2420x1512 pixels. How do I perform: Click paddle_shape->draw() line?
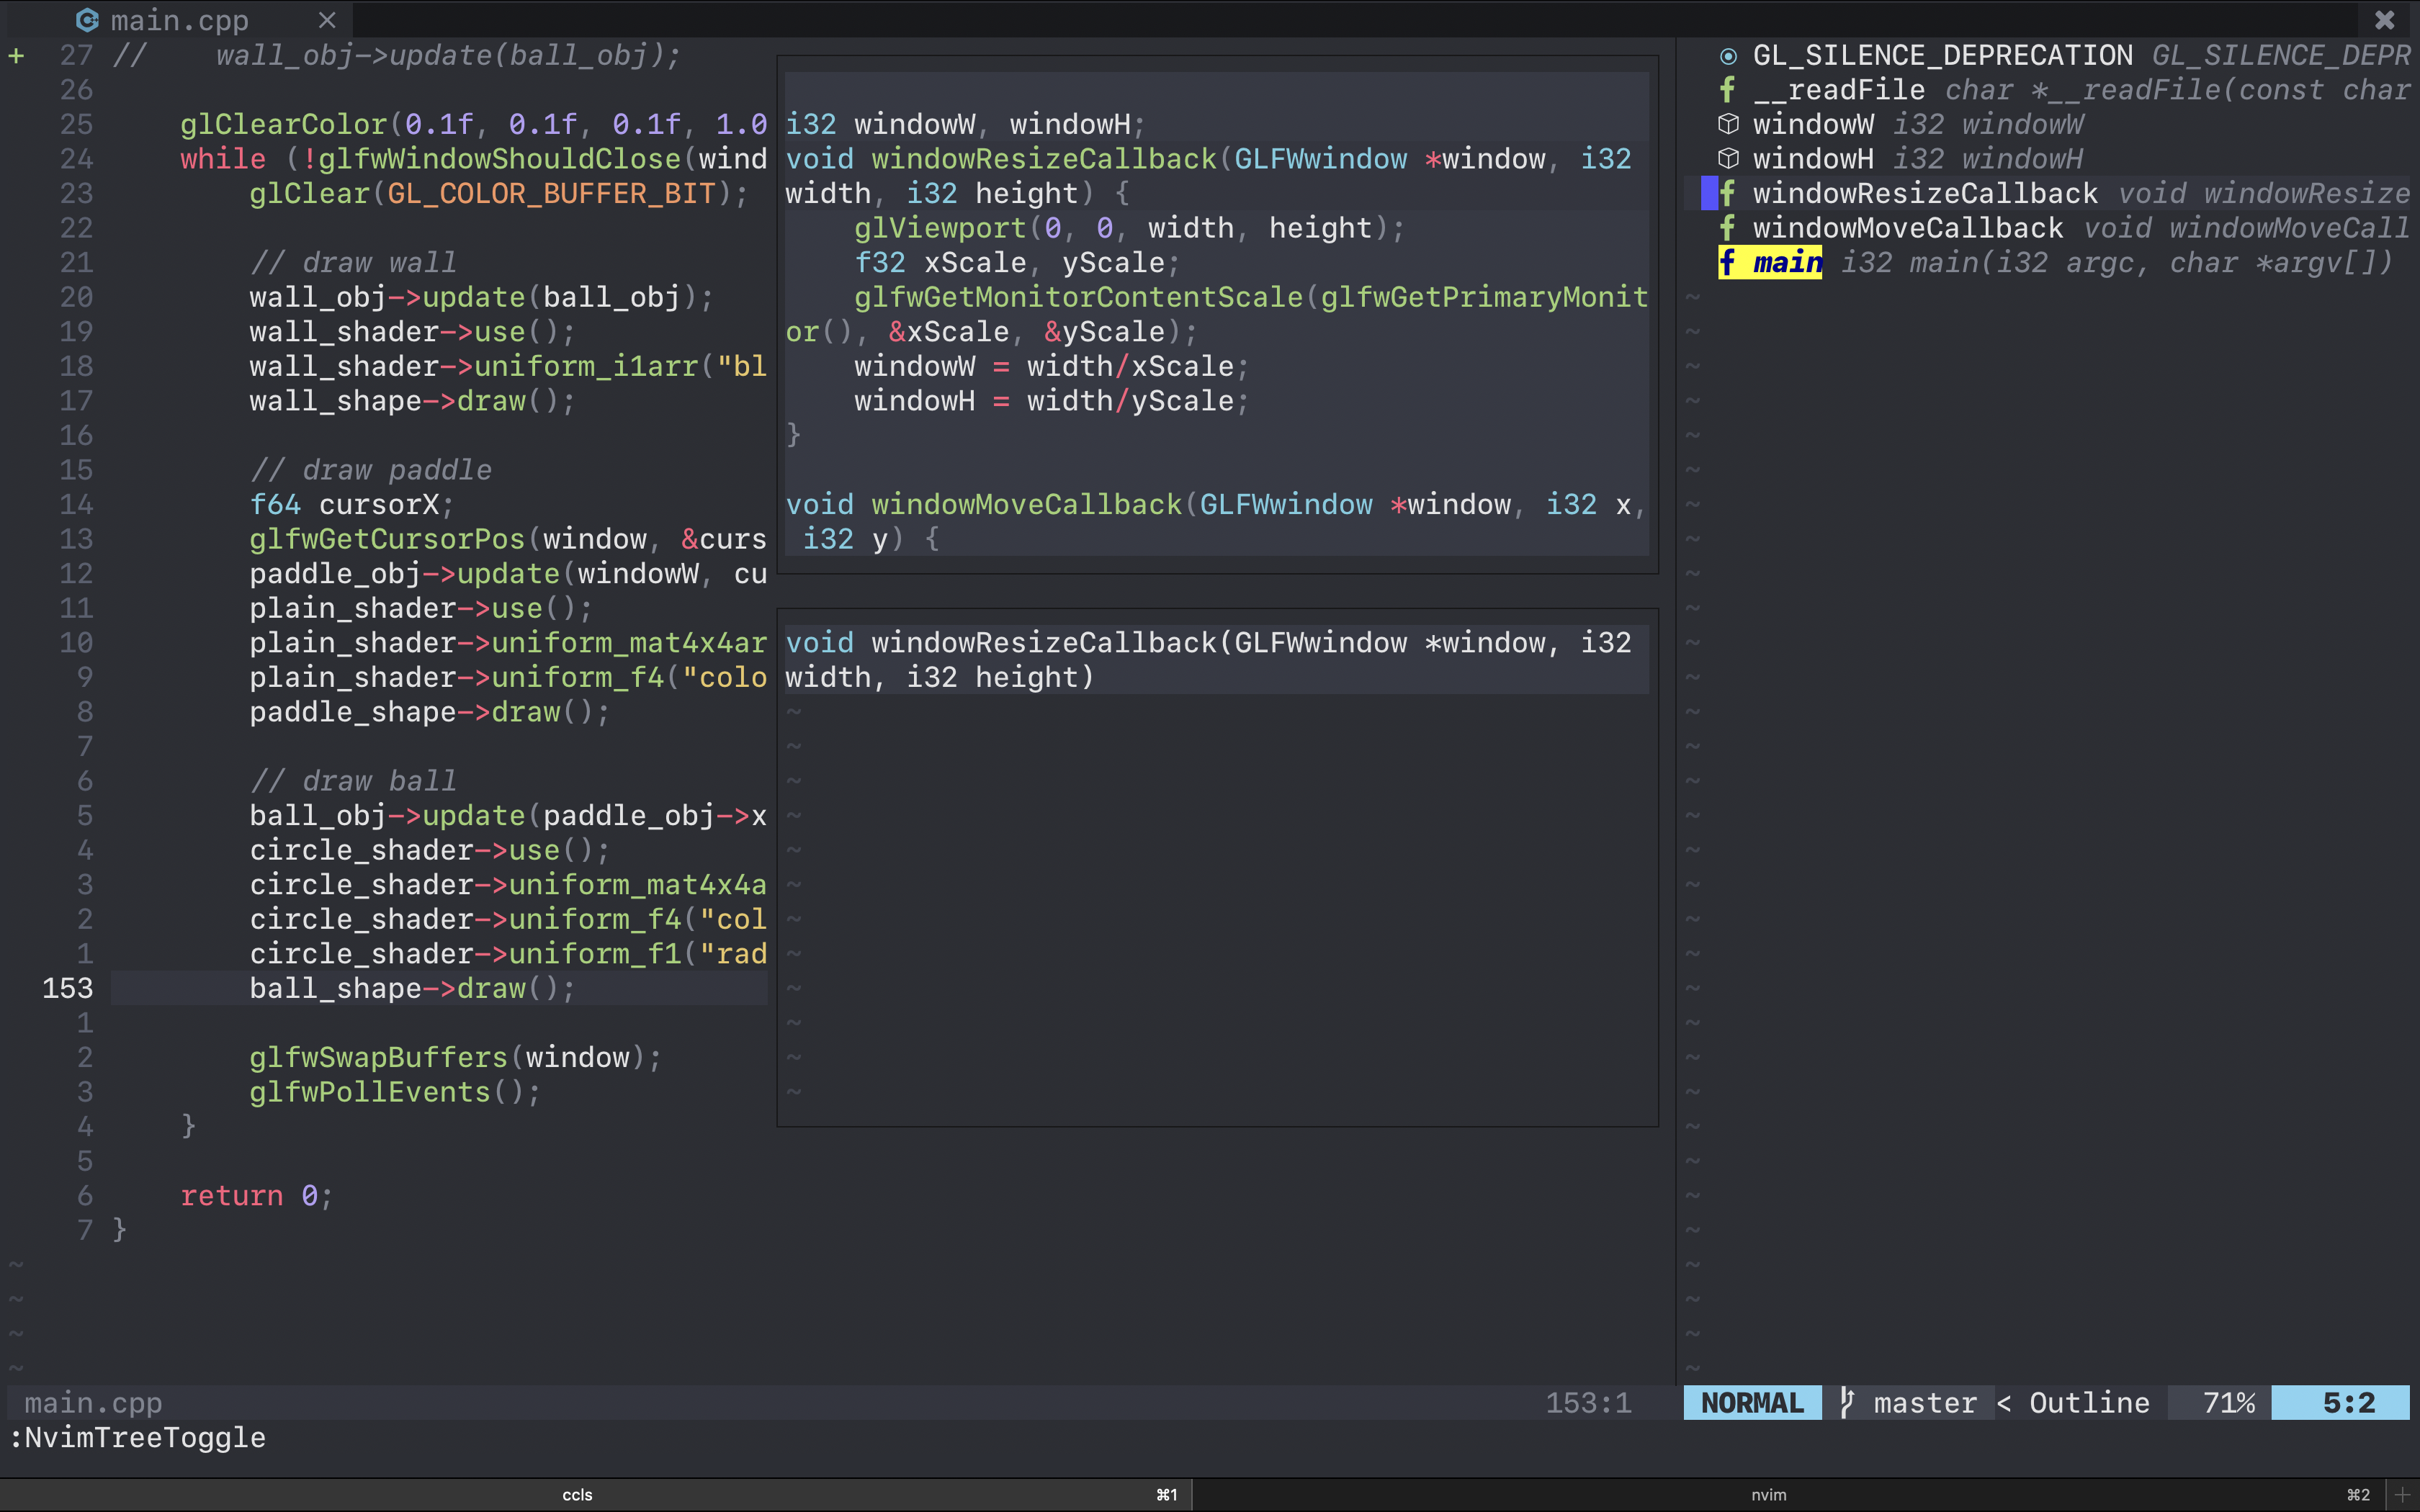(429, 712)
